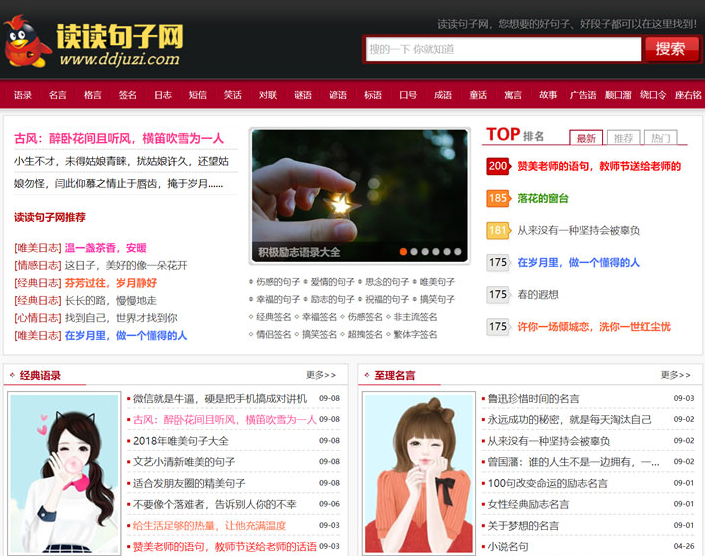Click the search text input box
705x556 pixels.
click(503, 49)
